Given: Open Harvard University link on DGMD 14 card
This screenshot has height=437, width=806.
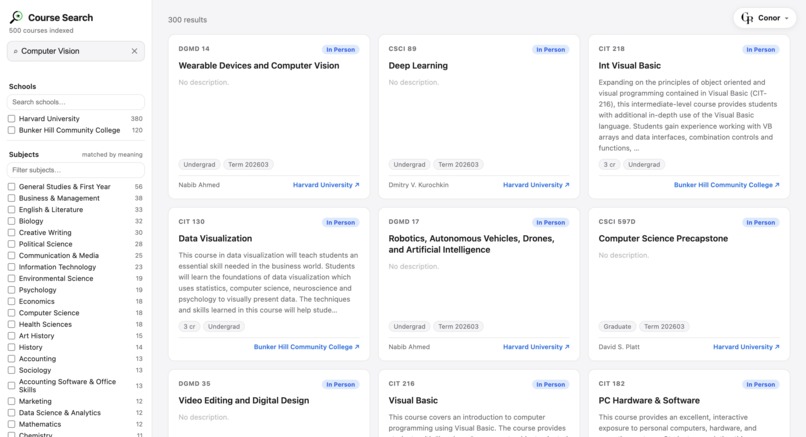Looking at the screenshot, I should (x=326, y=185).
